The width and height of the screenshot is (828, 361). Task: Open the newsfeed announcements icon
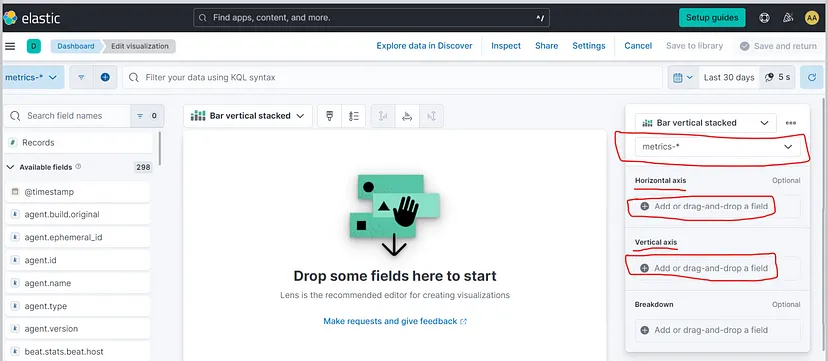point(788,17)
